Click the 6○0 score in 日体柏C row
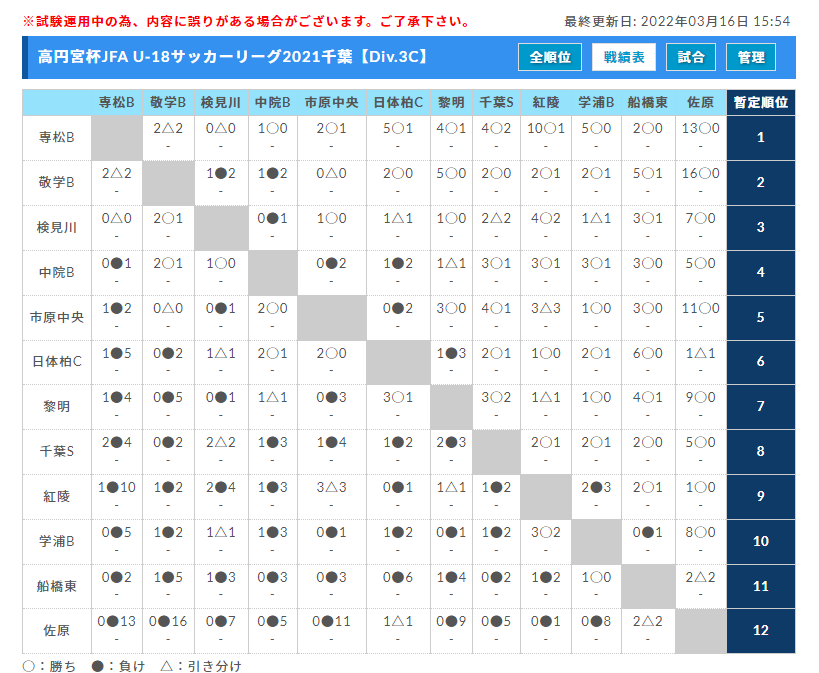Screen dimensions: 819x673 [x=648, y=353]
